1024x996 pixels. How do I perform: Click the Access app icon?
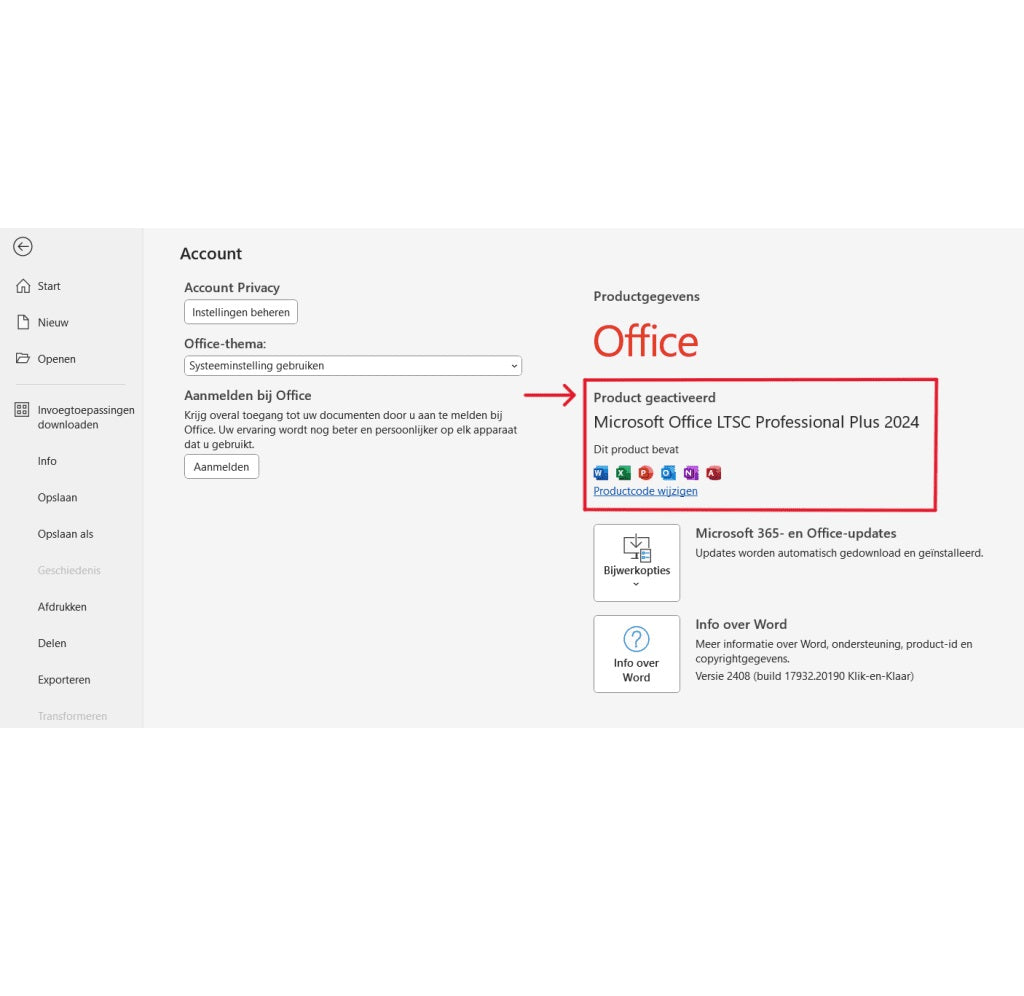click(x=713, y=473)
